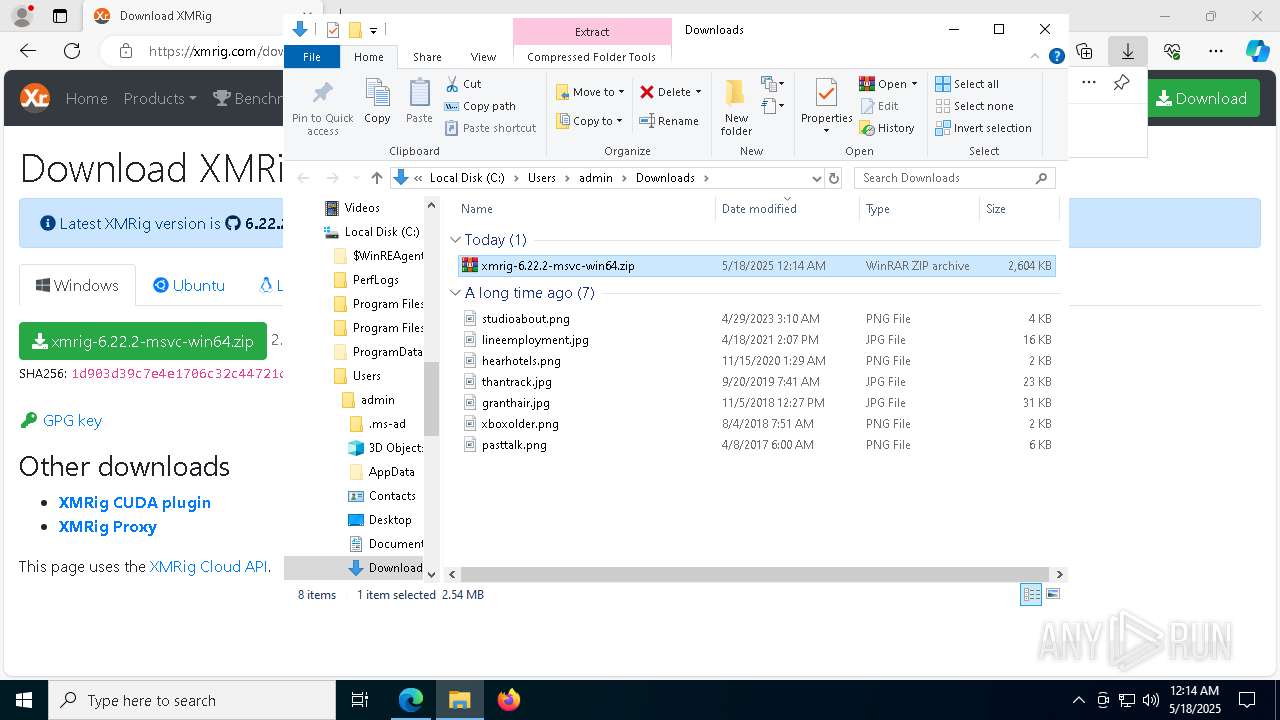This screenshot has height=720, width=1280.
Task: Click Select all in the ribbon
Action: pos(967,84)
